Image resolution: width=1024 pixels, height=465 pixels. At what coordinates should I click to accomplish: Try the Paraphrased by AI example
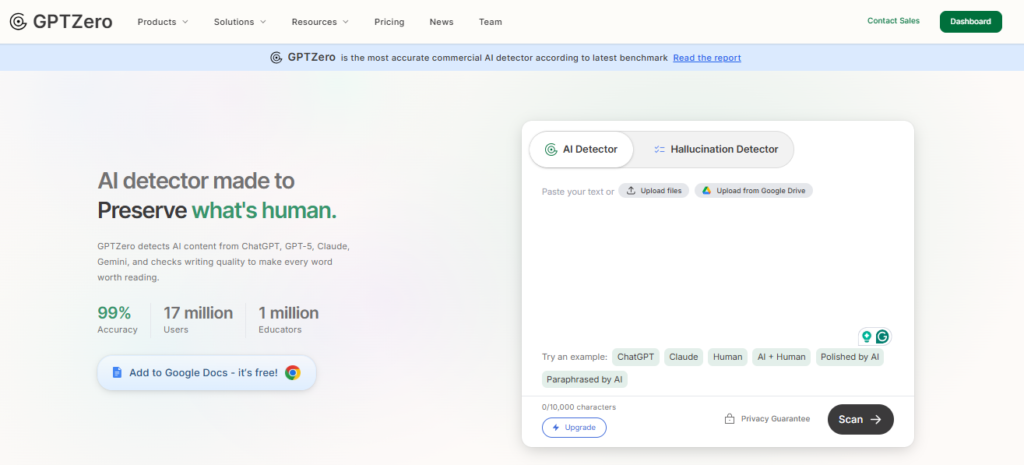584,379
